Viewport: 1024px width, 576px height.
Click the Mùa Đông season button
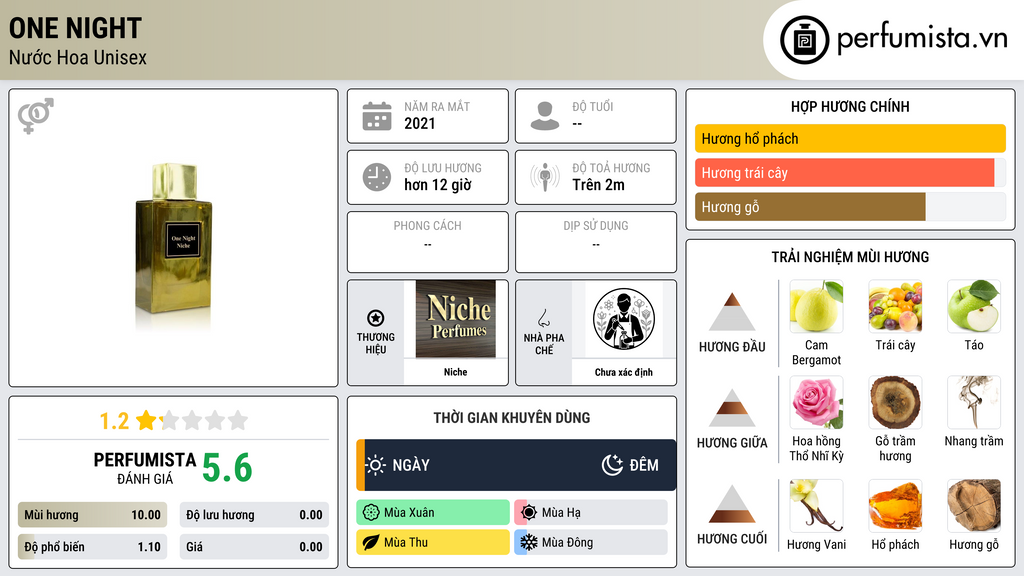pos(591,542)
